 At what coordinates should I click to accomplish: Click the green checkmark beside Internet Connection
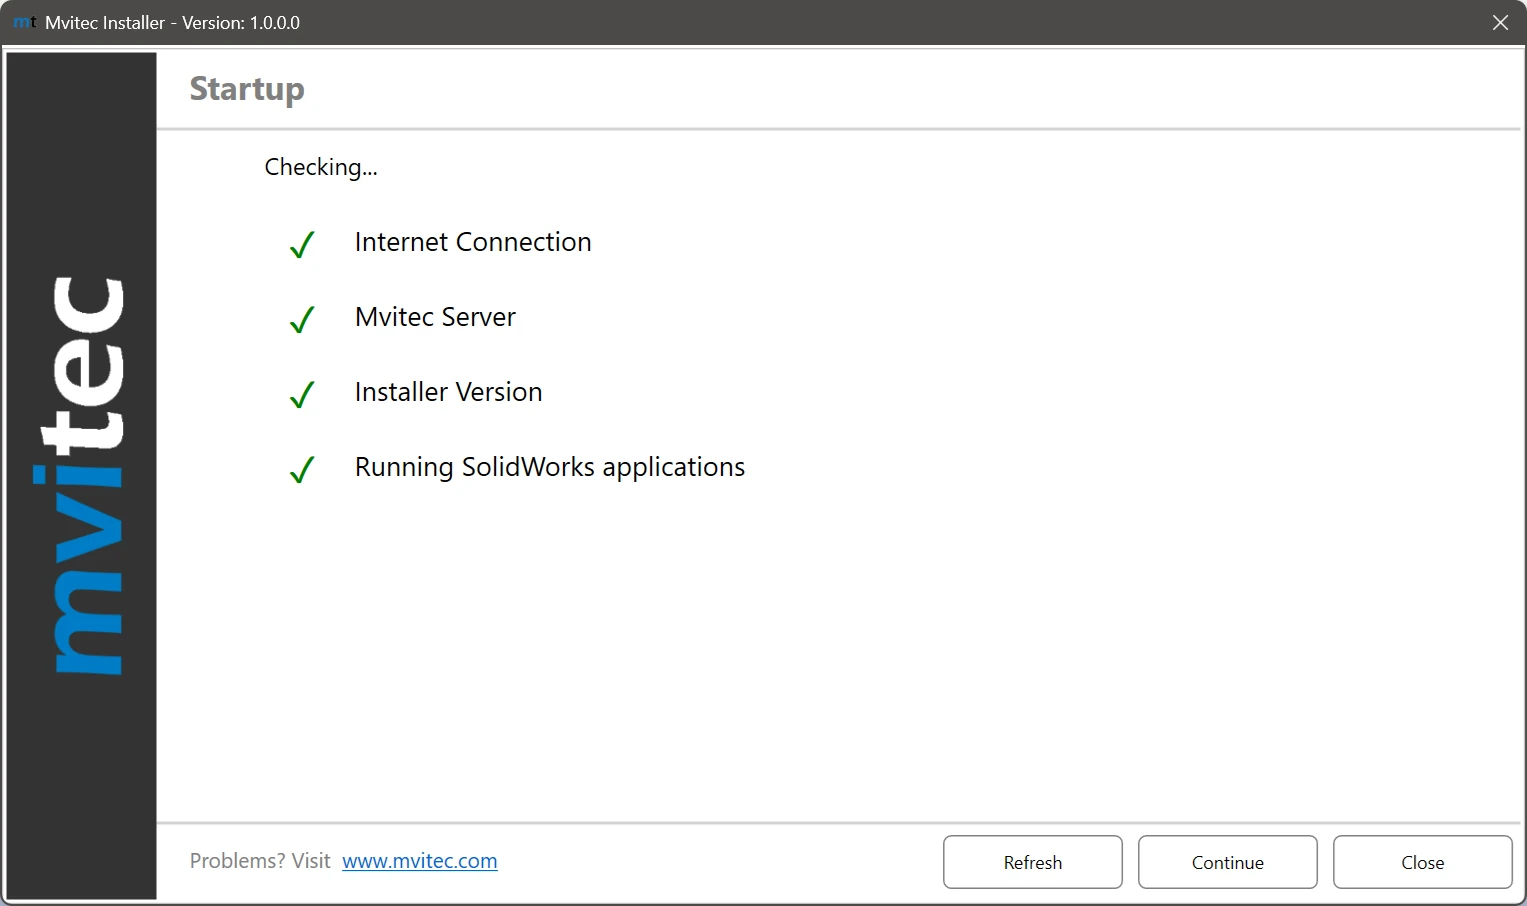[x=301, y=245]
